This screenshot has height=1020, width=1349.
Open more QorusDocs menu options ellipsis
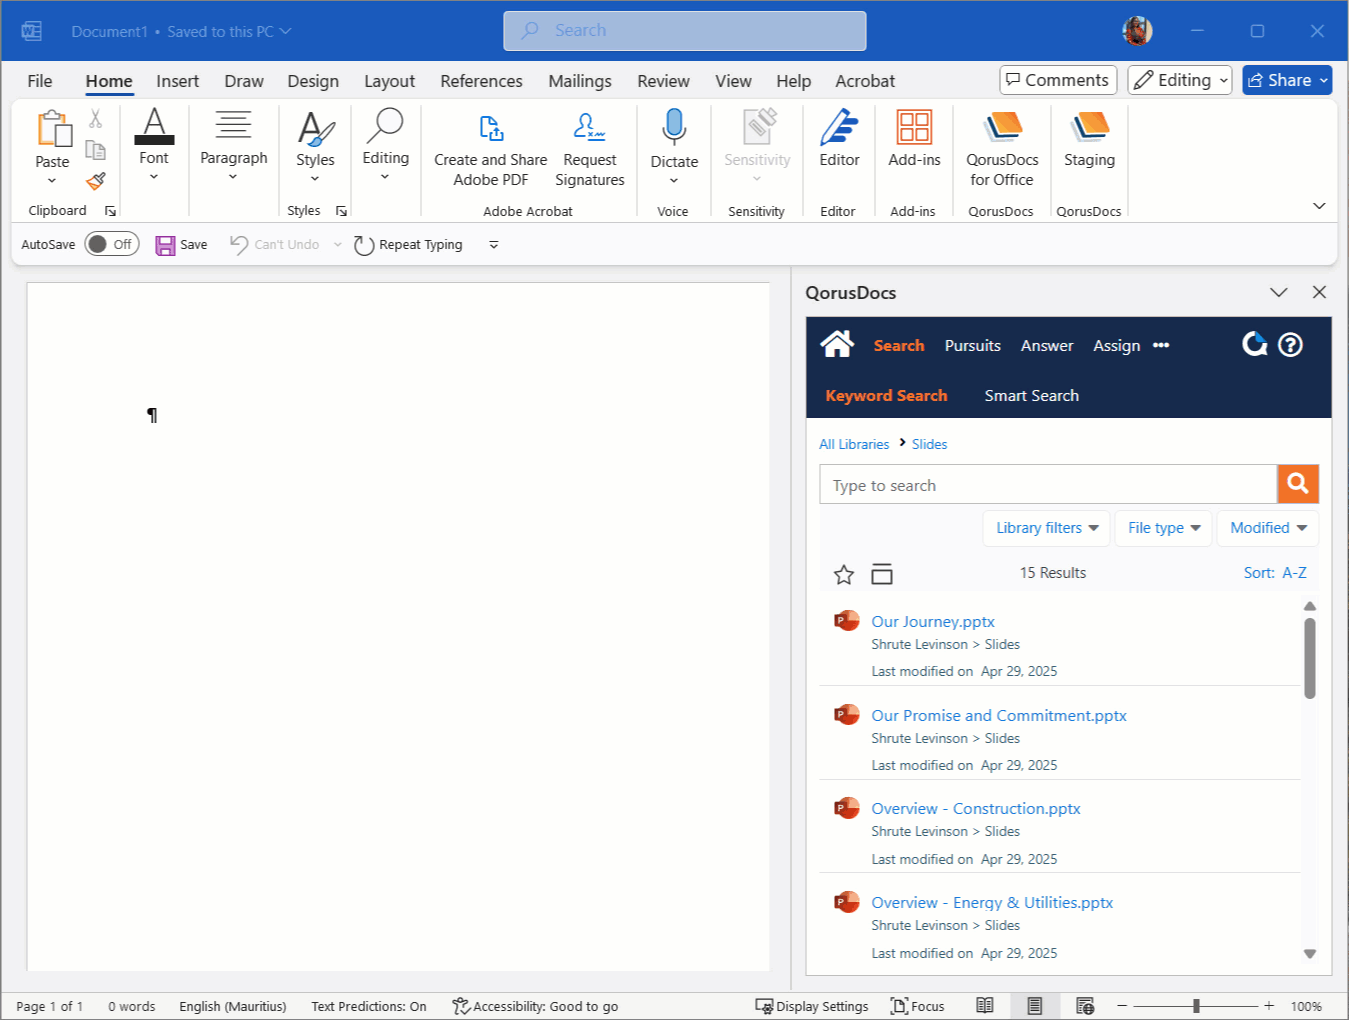(1161, 345)
